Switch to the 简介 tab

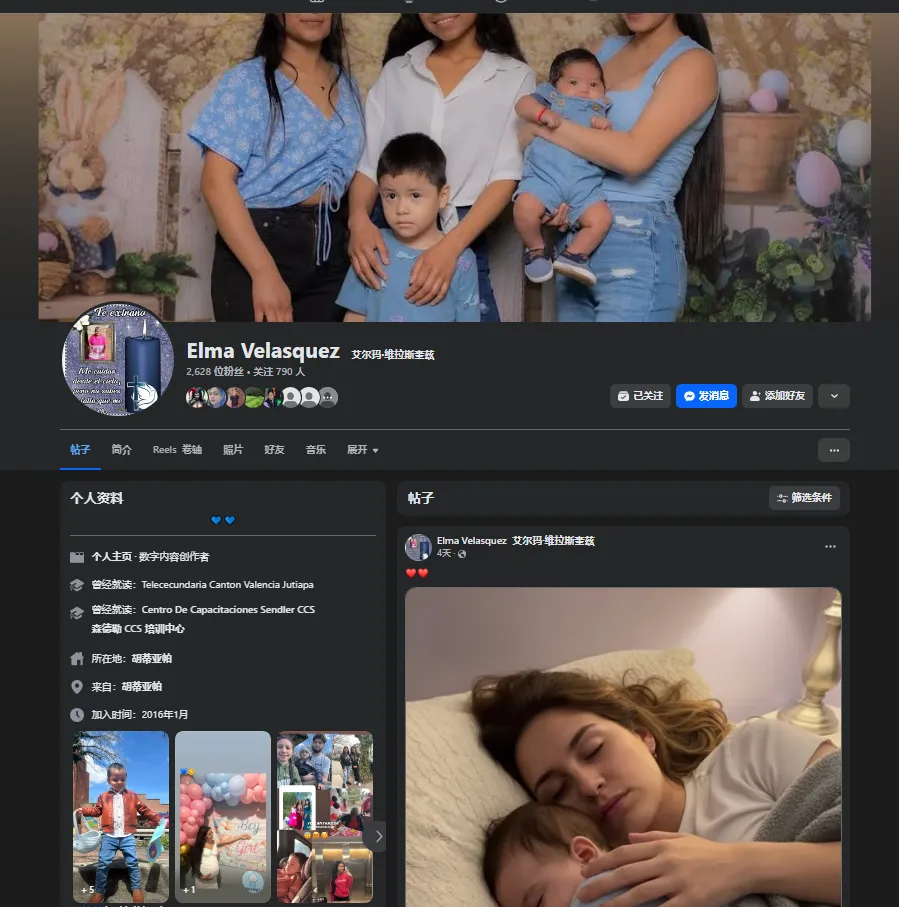point(121,450)
